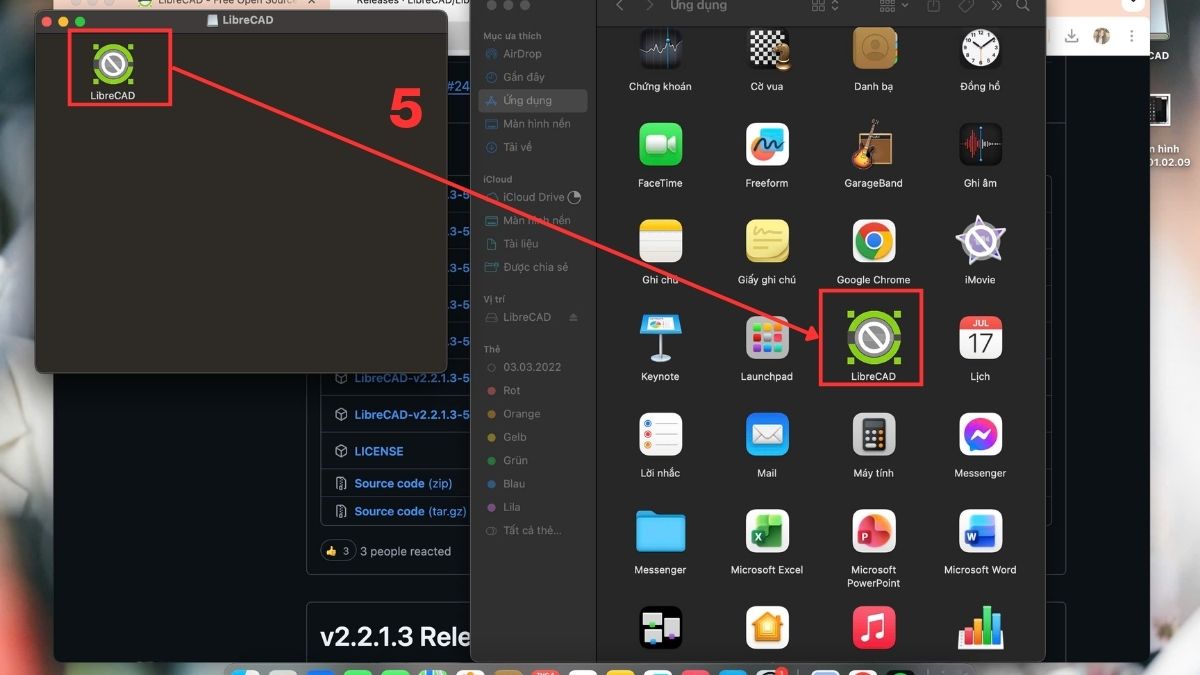Click the Finder tag toolbar icon
Screen dimensions: 1200x675
(x=966, y=6)
